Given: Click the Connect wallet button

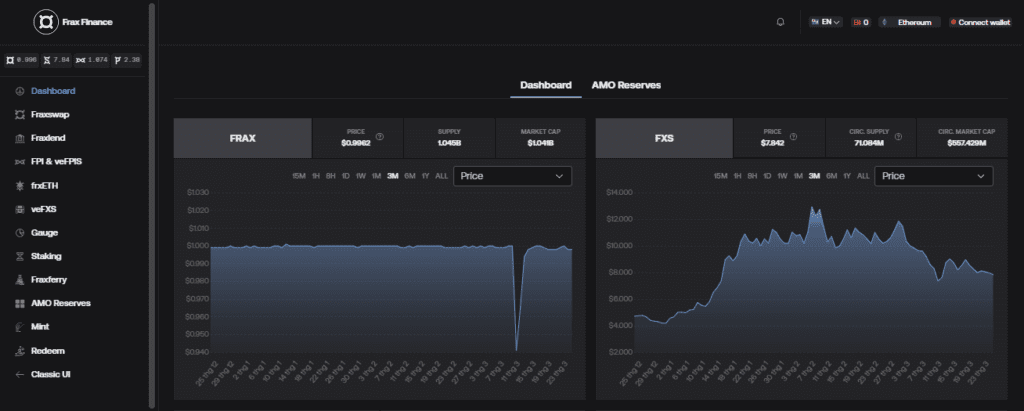Looking at the screenshot, I should point(980,22).
